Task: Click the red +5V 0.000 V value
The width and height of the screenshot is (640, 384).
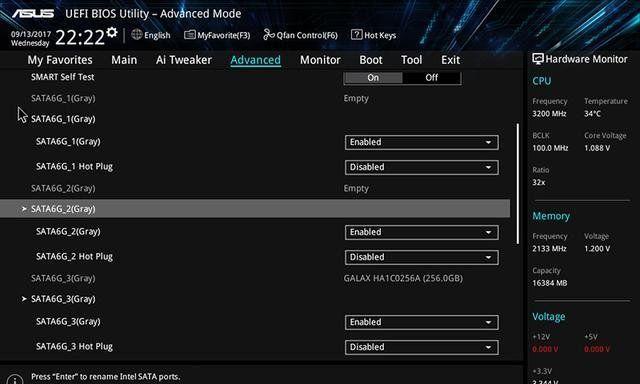Action: point(597,349)
